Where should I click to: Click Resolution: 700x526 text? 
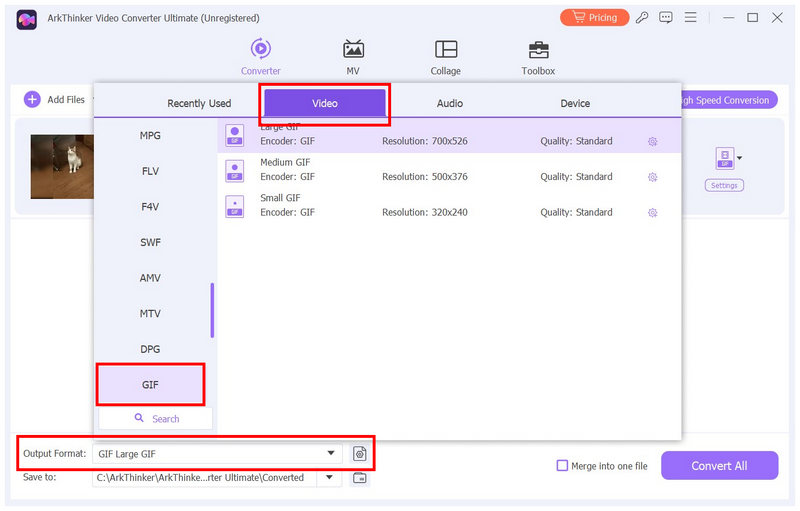(x=424, y=141)
